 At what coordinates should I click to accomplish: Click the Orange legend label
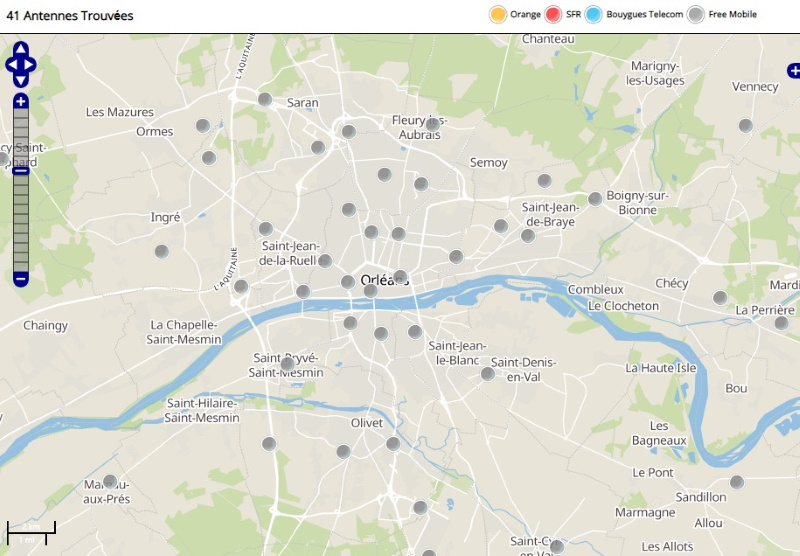(525, 14)
